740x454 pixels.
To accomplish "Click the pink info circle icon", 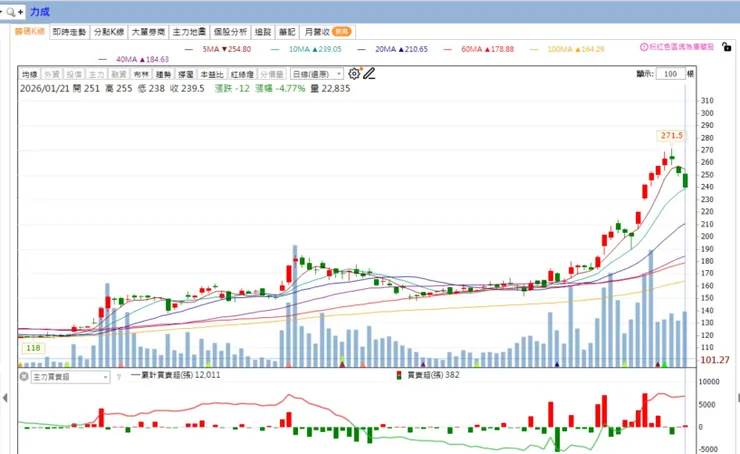I will (644, 47).
